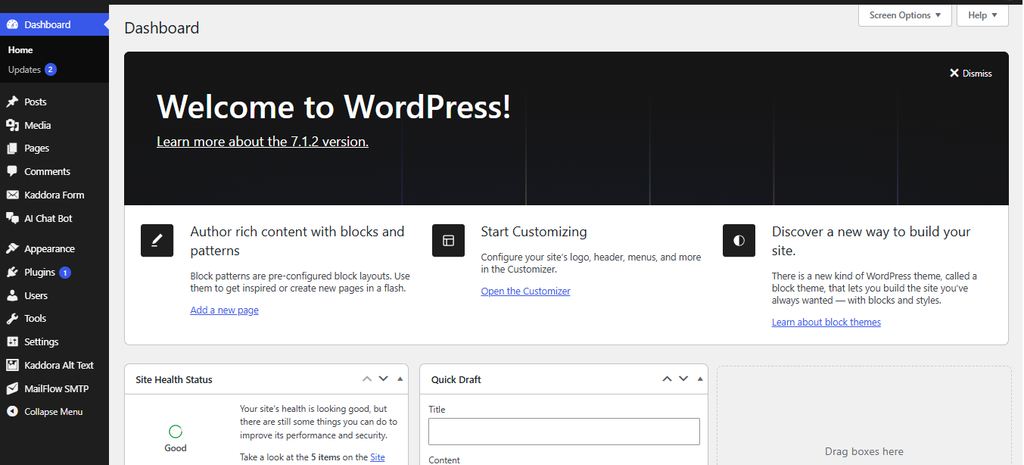Move Site Health Status box up
This screenshot has height=465, width=1024.
[367, 379]
